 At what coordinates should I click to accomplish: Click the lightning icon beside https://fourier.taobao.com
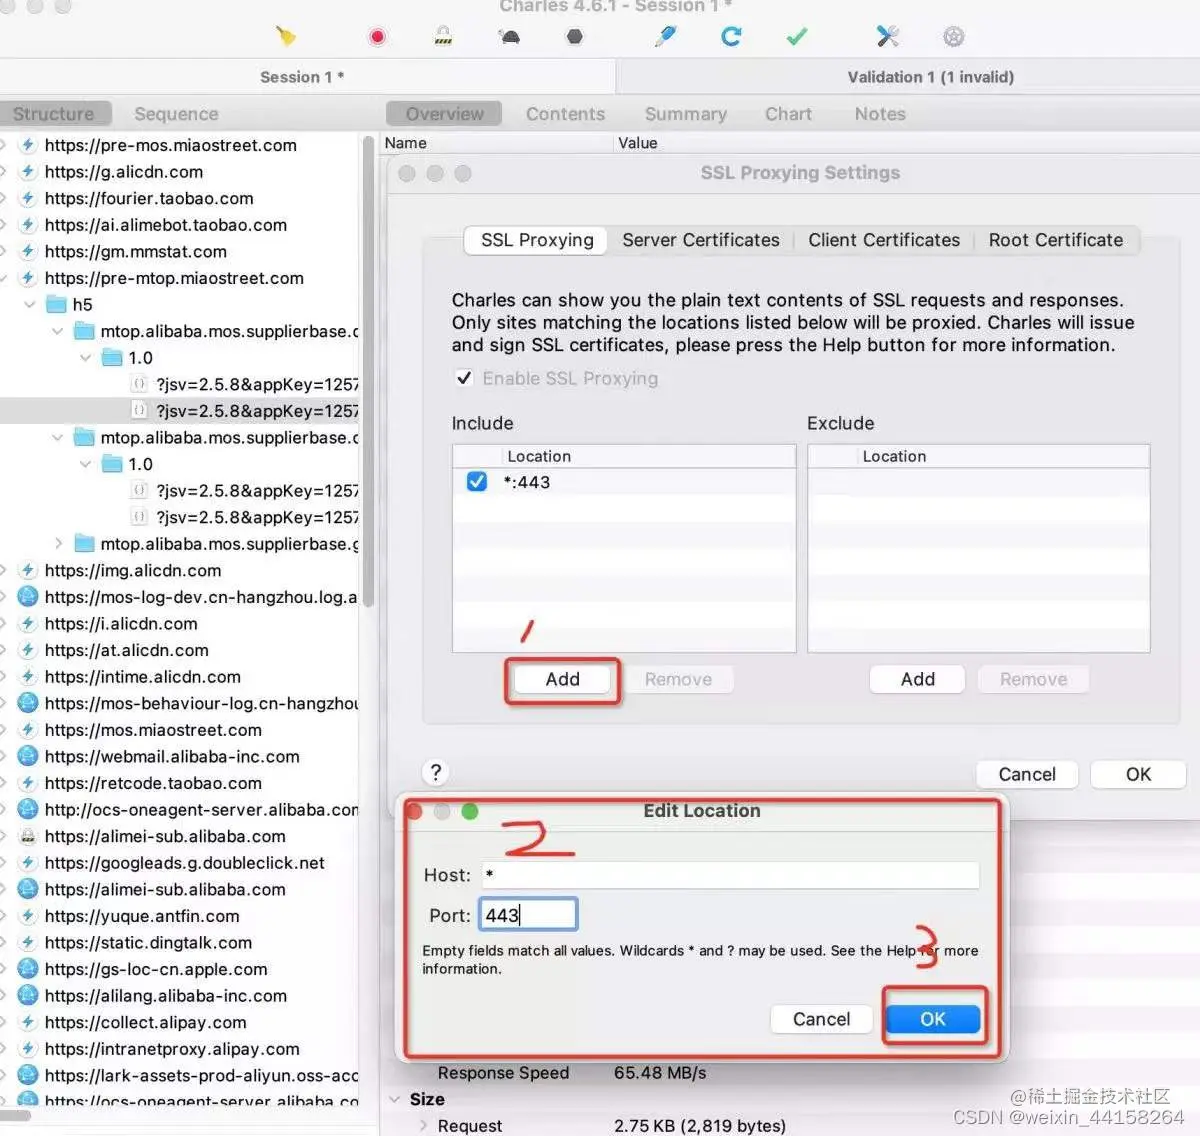28,198
